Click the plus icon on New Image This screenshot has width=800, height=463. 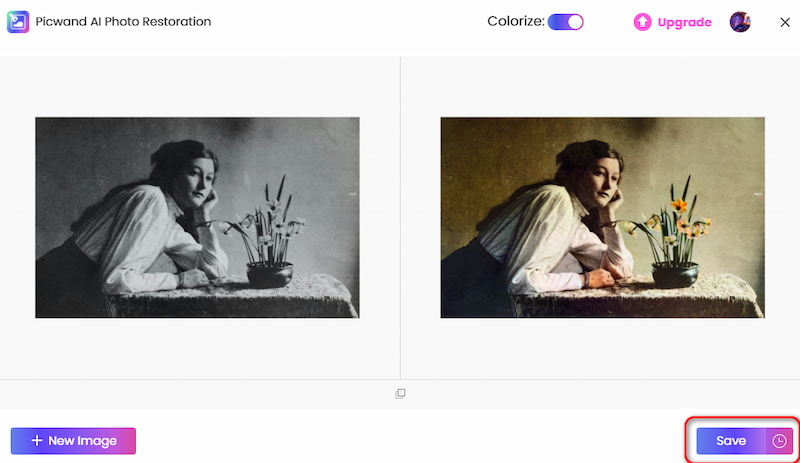tap(37, 440)
